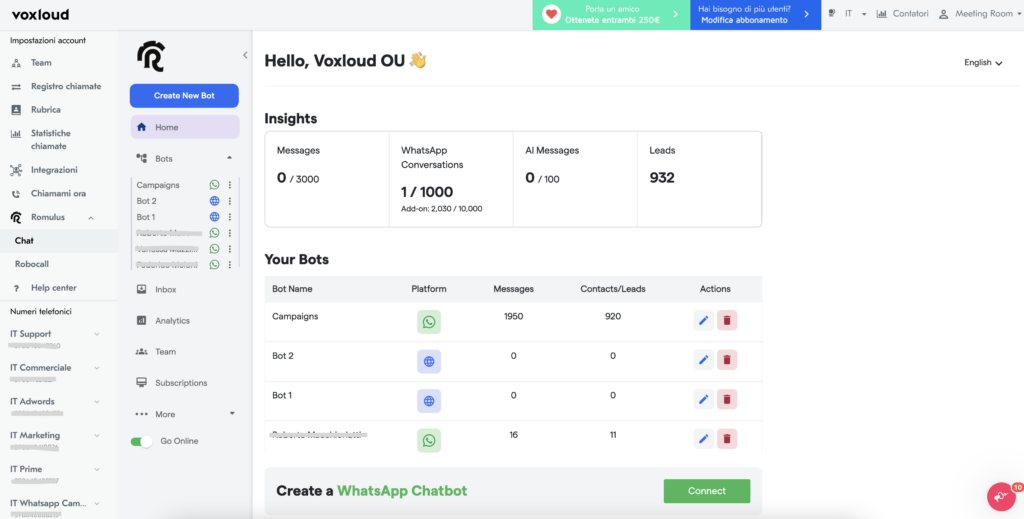Open Chiamami ora in the sidebar
The height and width of the screenshot is (519, 1024).
[x=59, y=194]
